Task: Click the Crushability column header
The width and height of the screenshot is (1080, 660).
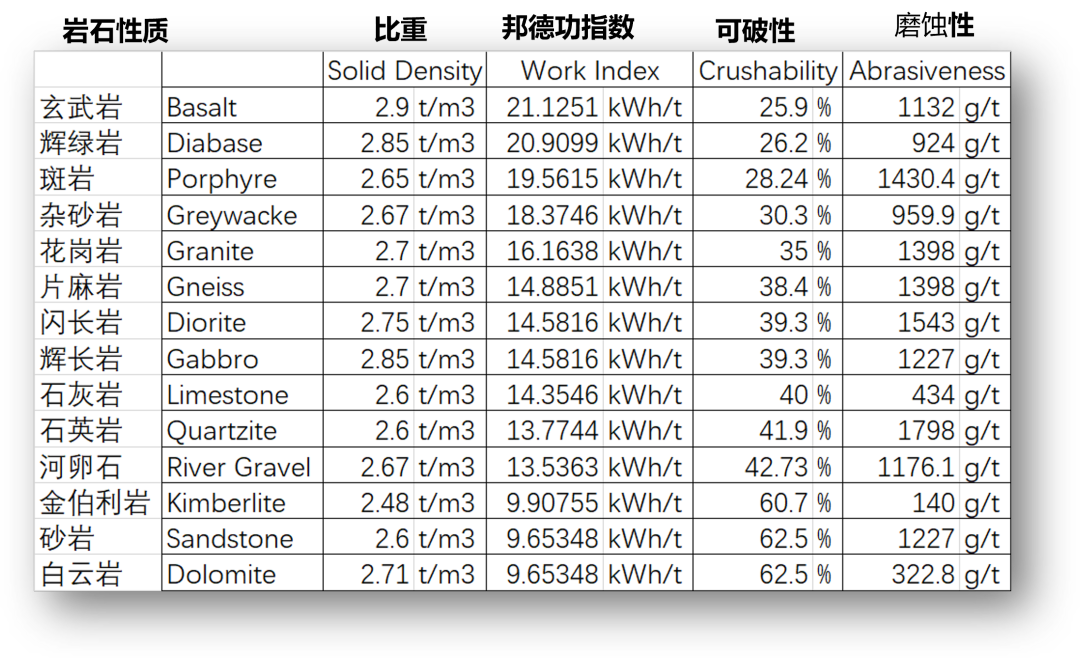Action: click(x=767, y=71)
